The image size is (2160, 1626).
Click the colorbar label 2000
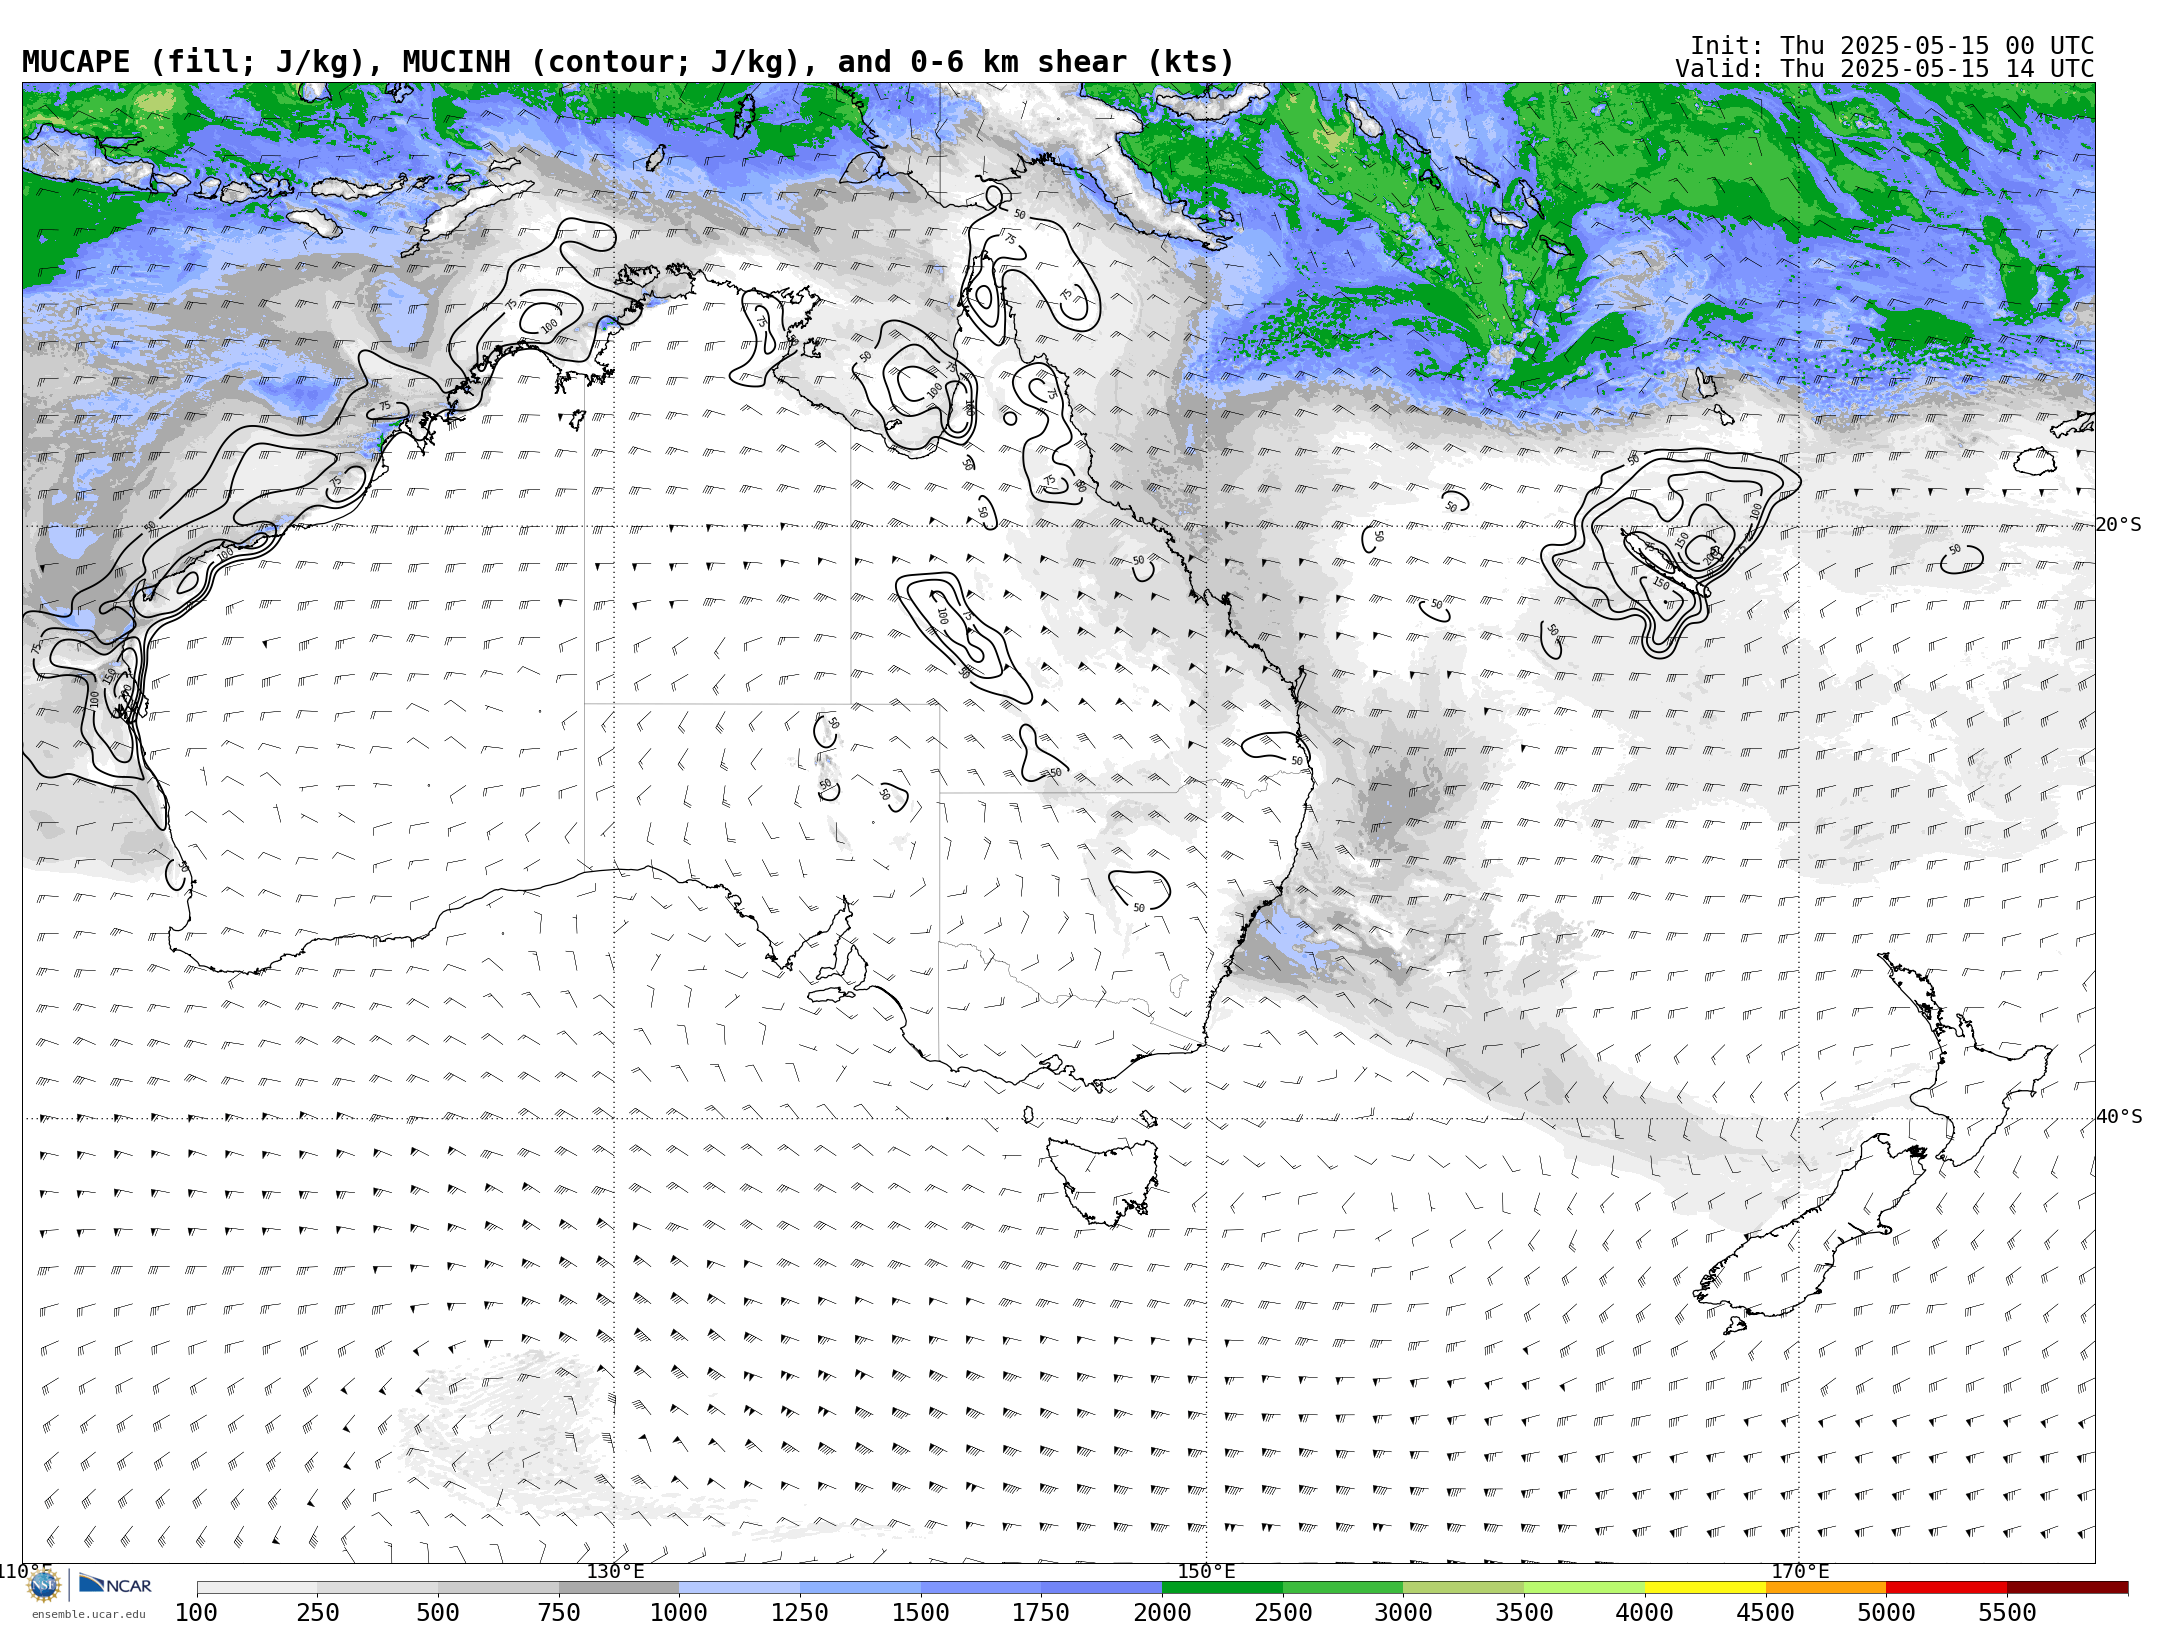[1162, 1613]
